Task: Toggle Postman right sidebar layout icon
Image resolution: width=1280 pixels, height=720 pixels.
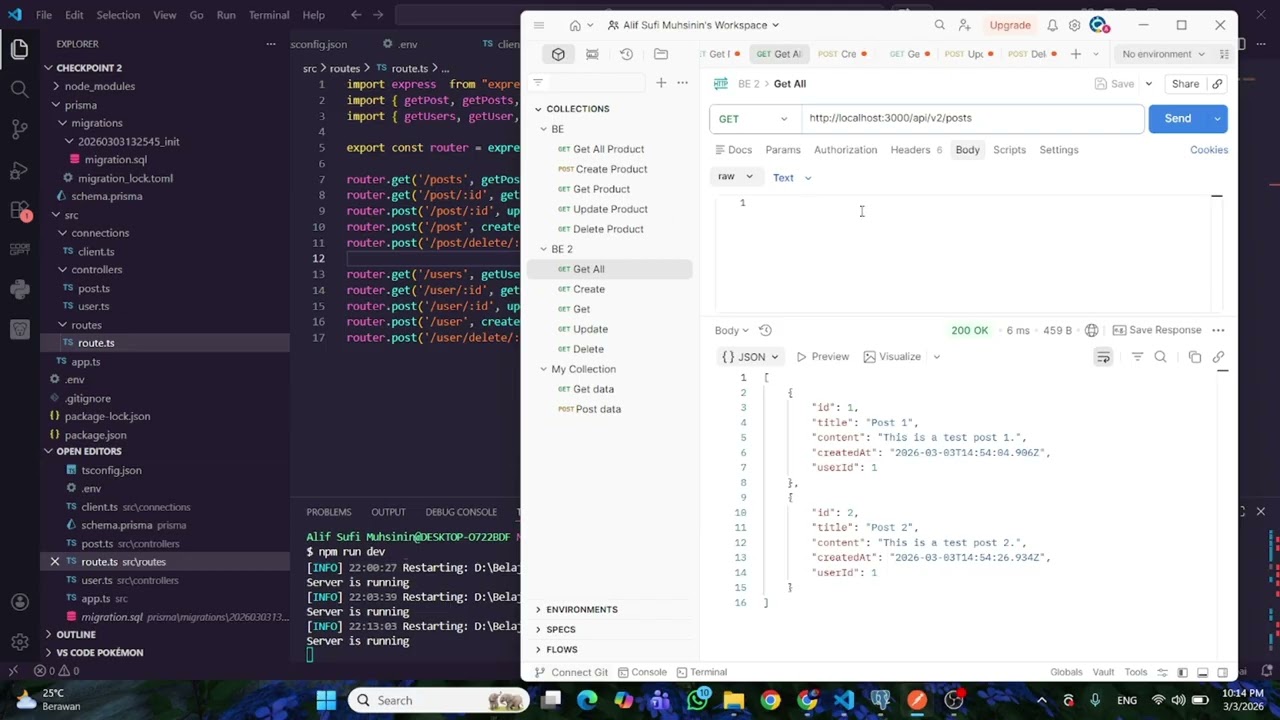Action: tap(1223, 672)
